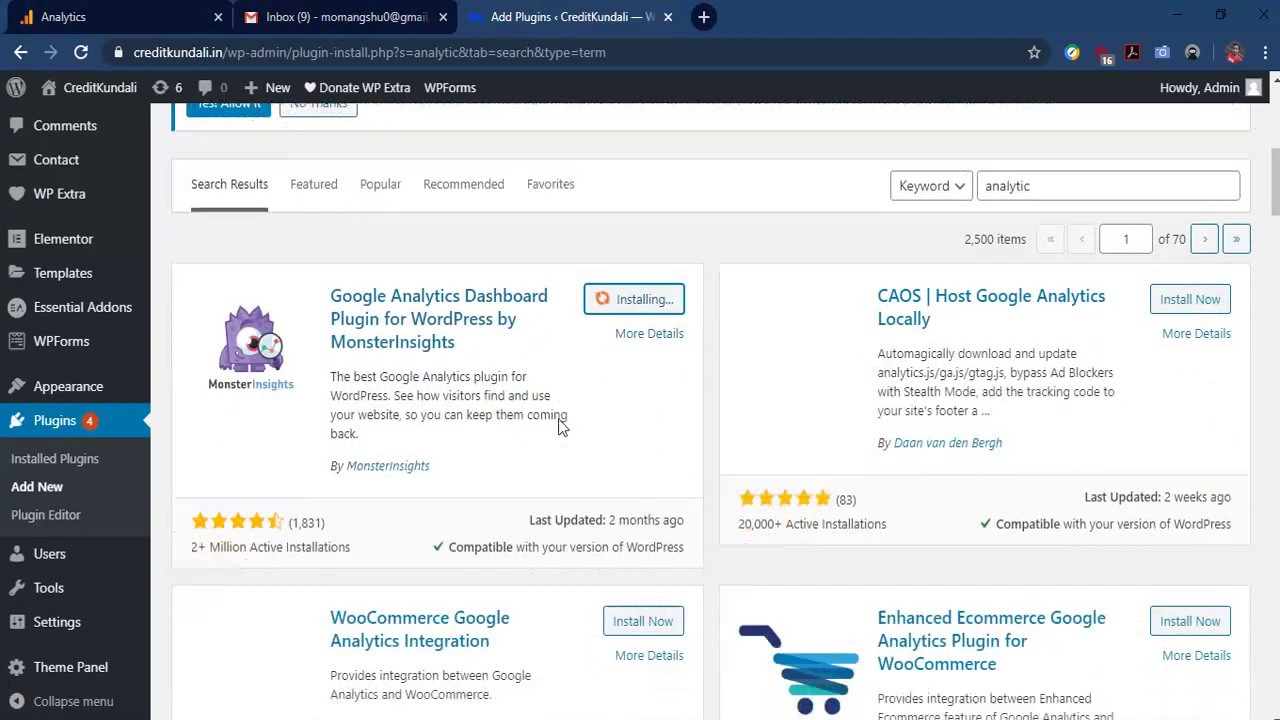View More Details for MonsterInsights plugin
The image size is (1280, 720).
pos(649,334)
